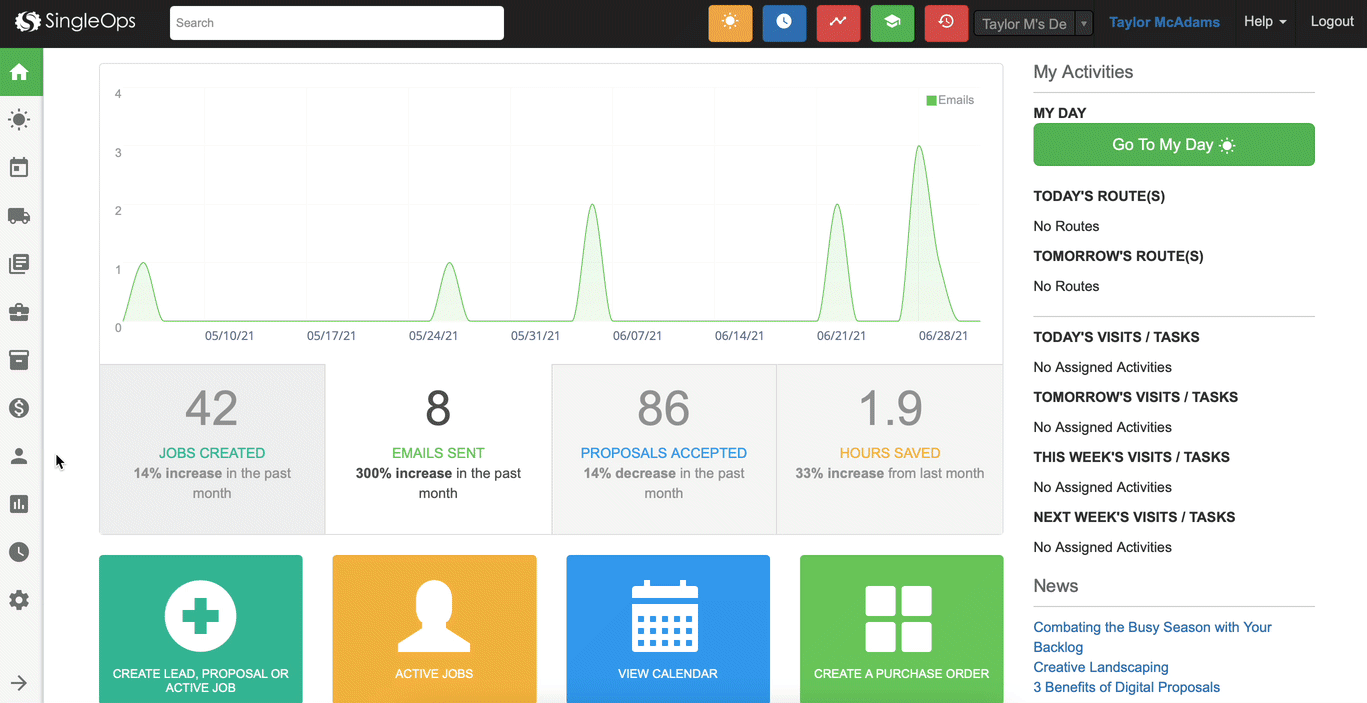Click the dollar sign icon in the sidebar

point(19,408)
